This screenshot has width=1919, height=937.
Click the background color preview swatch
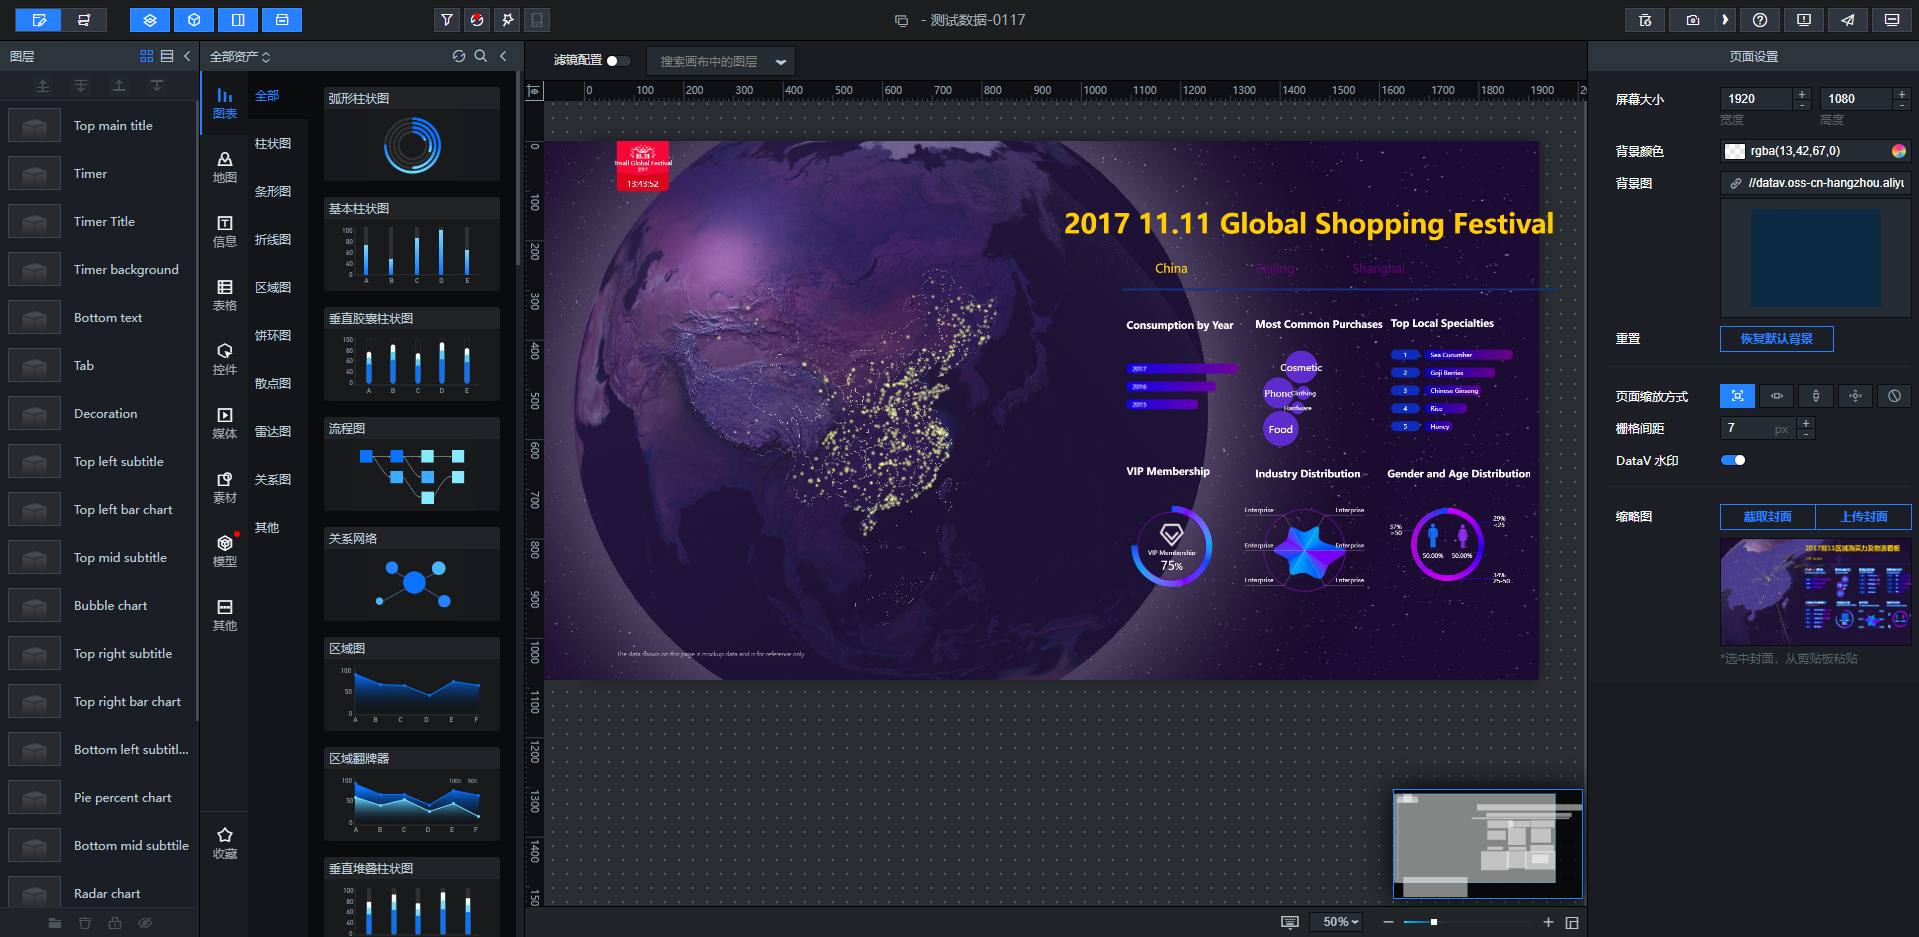[1735, 151]
